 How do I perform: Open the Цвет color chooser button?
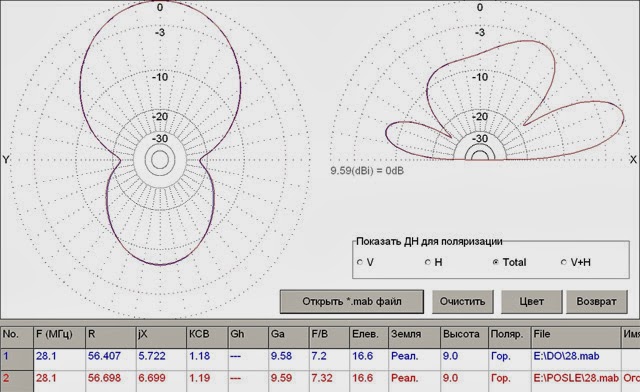click(x=531, y=302)
